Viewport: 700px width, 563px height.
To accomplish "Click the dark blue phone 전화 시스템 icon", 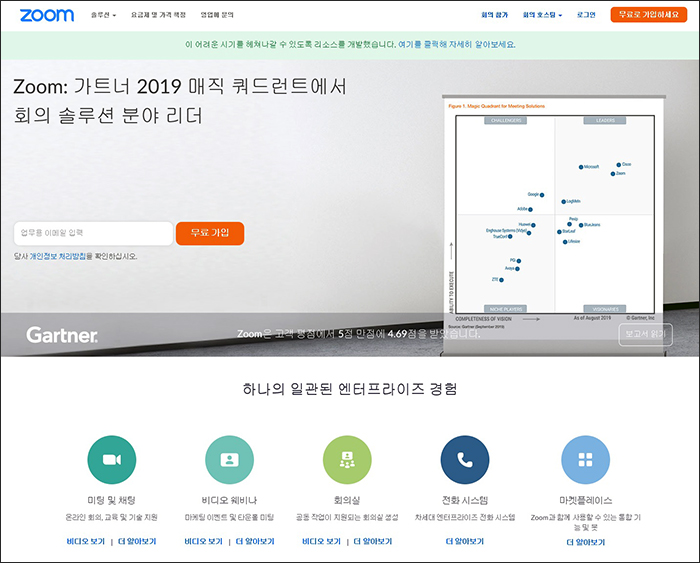I will (465, 459).
